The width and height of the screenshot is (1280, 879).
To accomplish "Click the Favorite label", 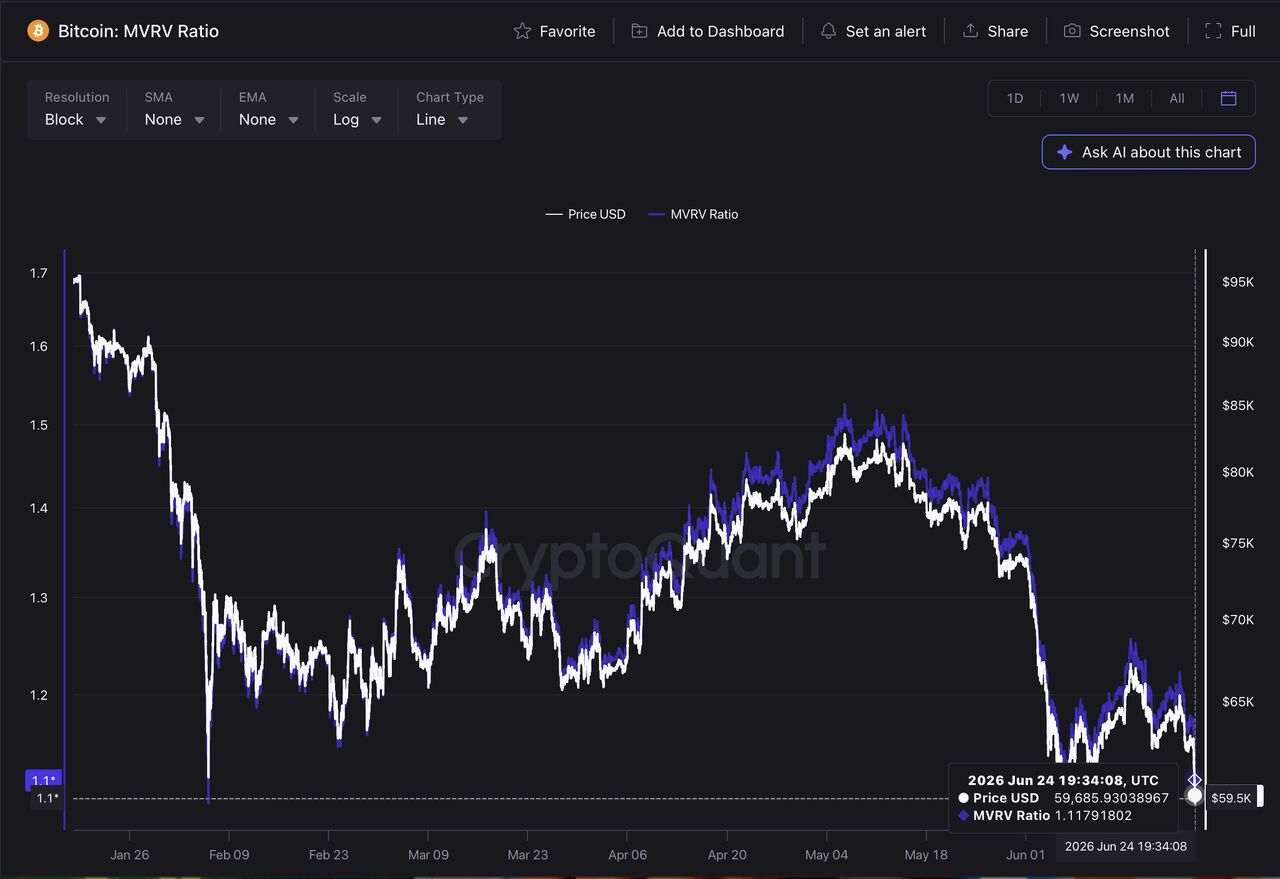I will (567, 31).
